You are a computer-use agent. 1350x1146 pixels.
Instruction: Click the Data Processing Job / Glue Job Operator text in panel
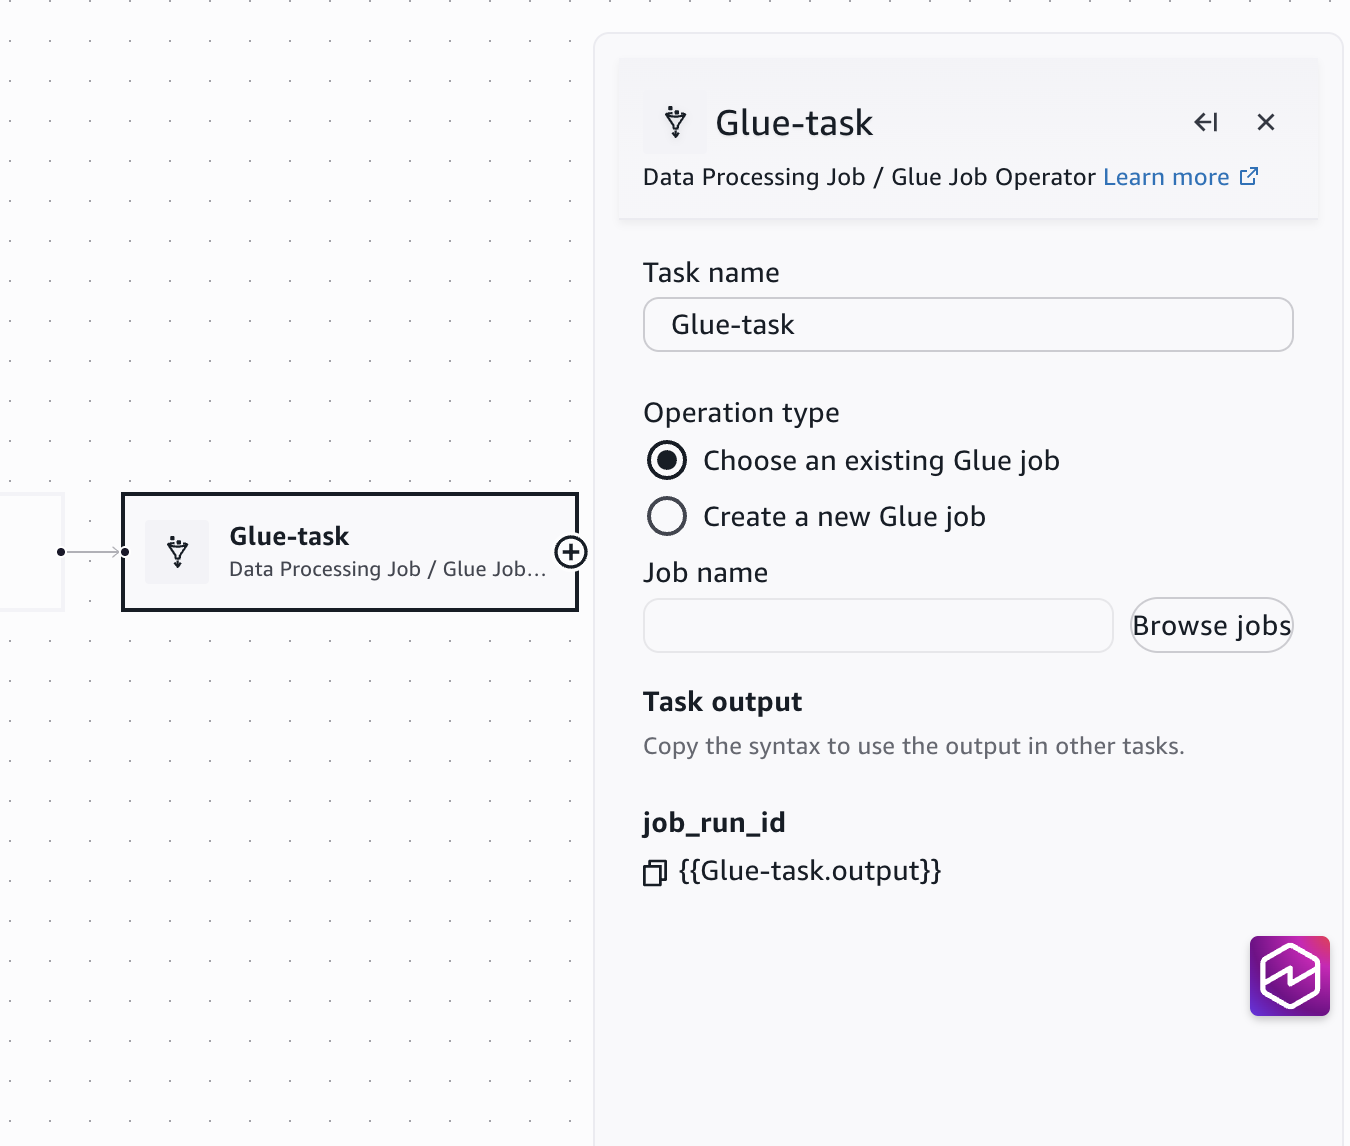click(x=869, y=177)
